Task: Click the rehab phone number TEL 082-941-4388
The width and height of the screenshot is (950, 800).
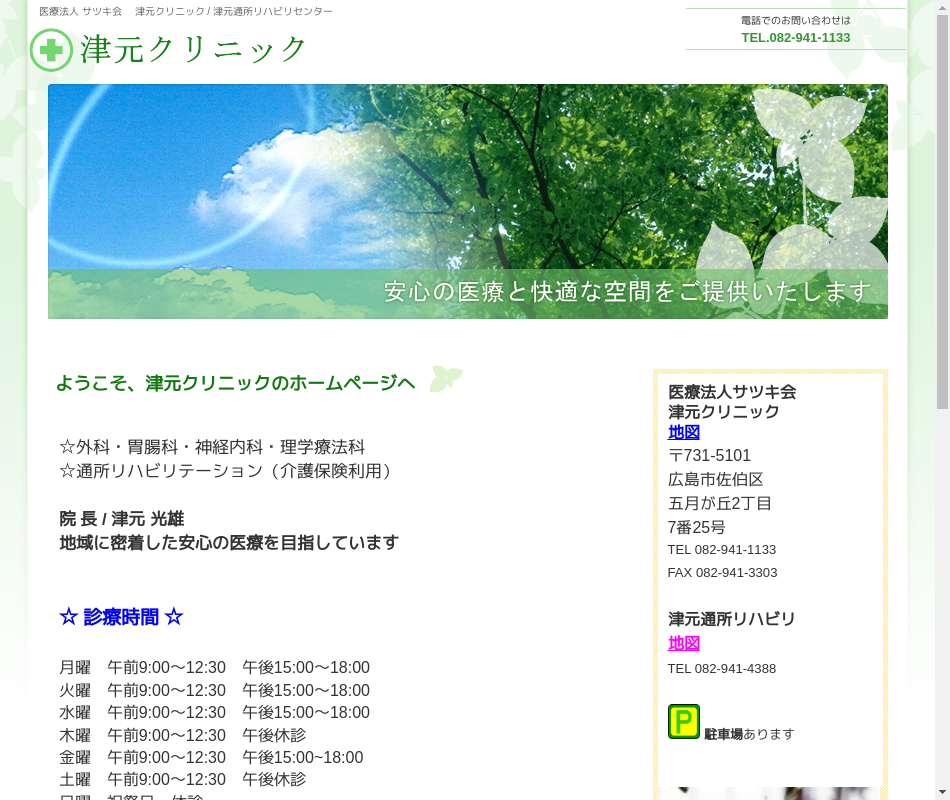Action: point(722,669)
